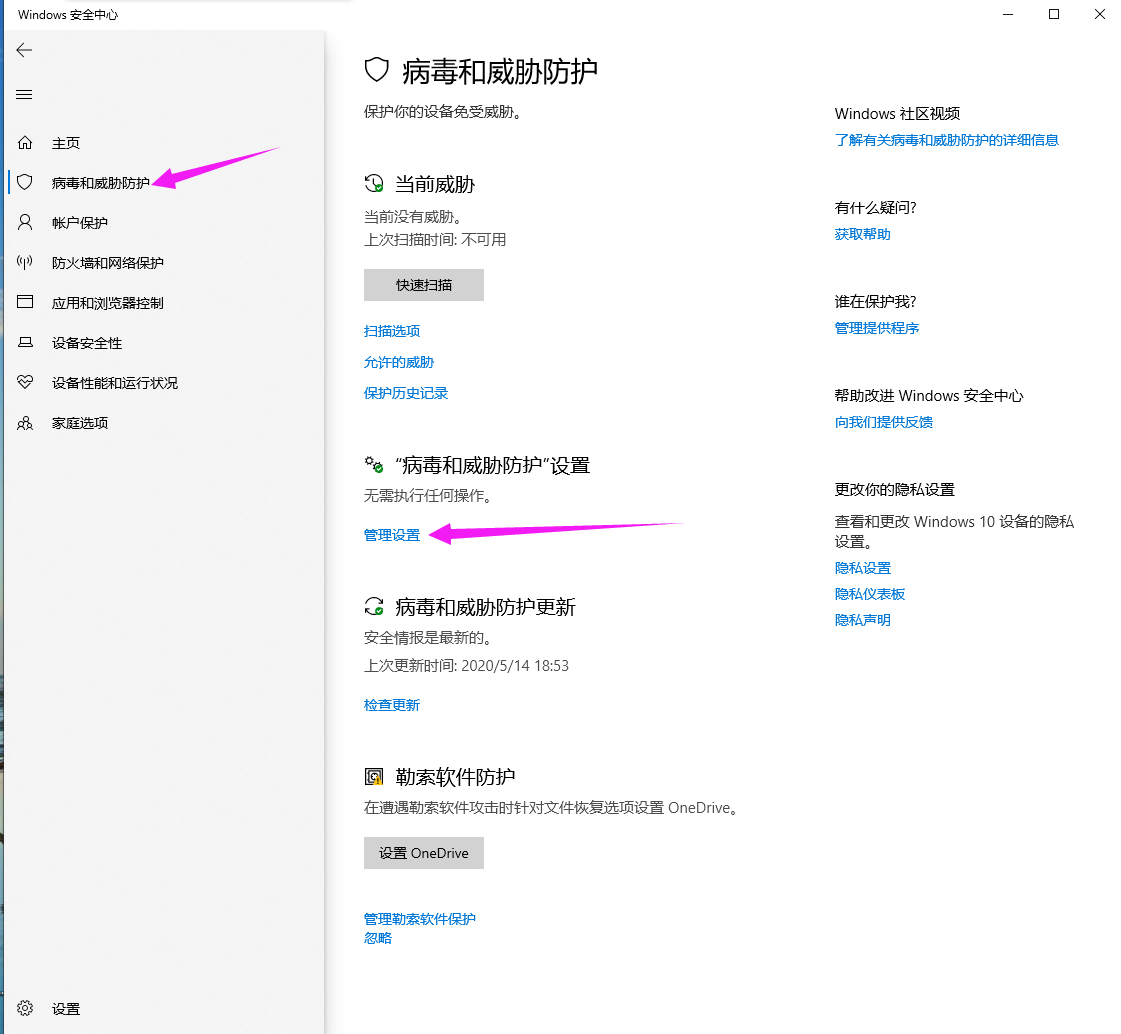This screenshot has height=1034, width=1121.
Task: Click the 勒索软件防护 heading text
Action: coord(455,777)
